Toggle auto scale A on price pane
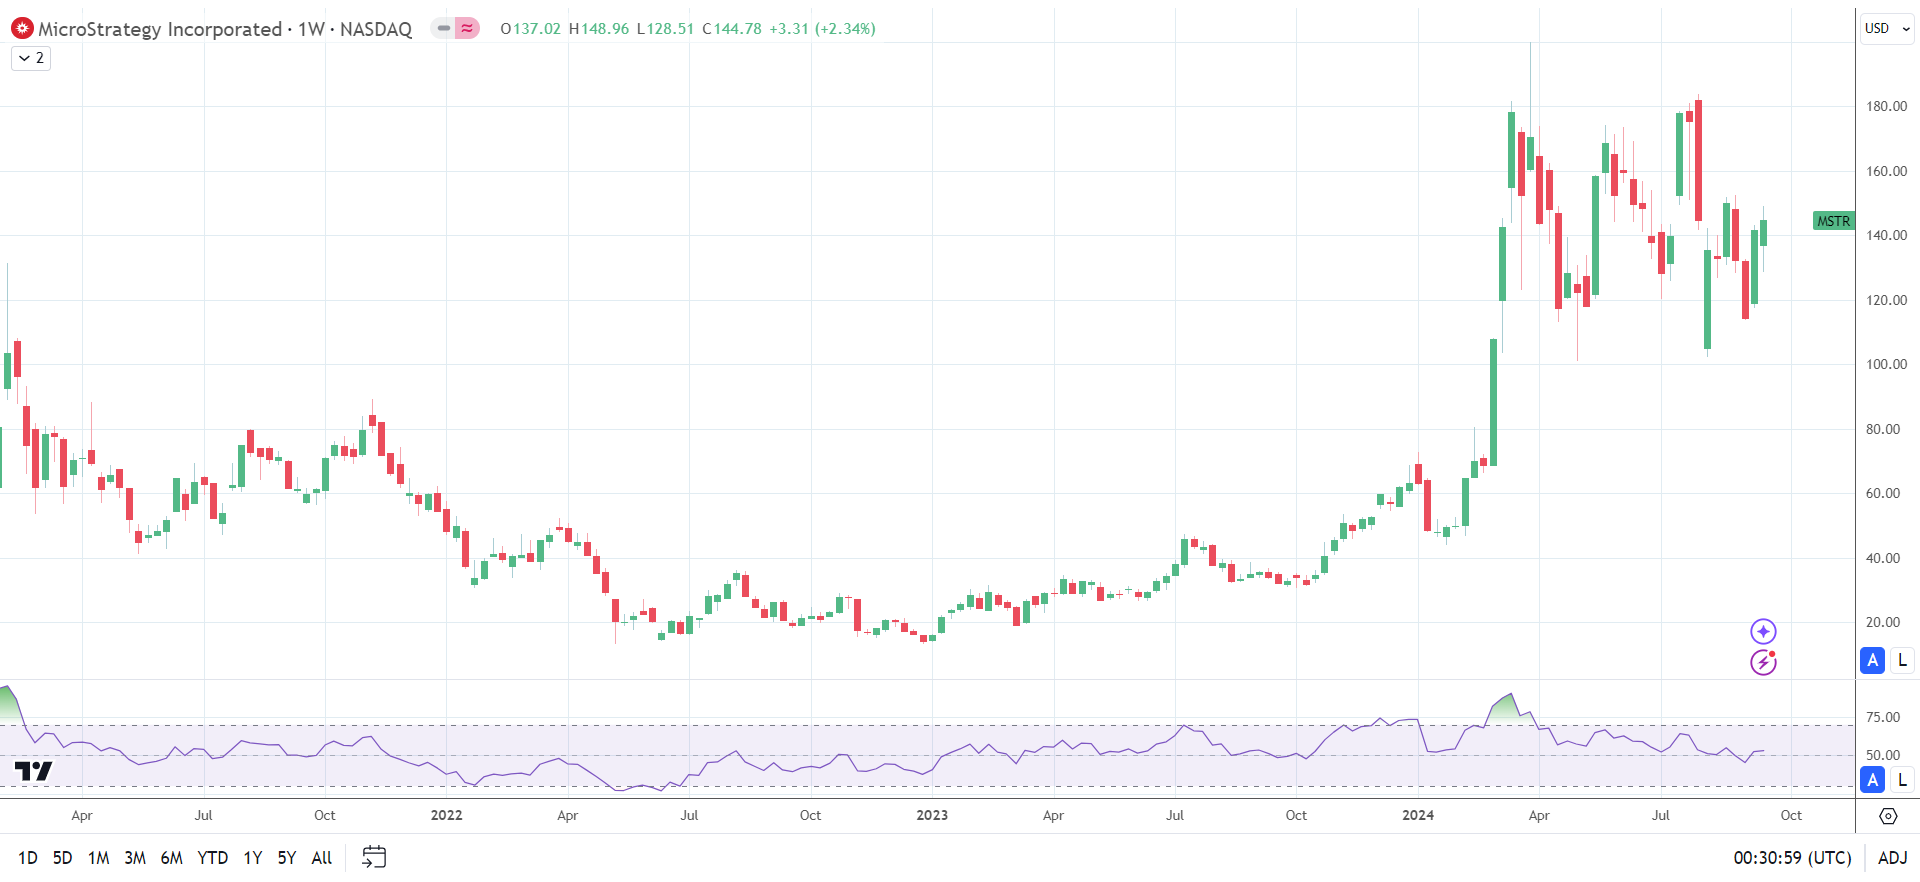1920x882 pixels. (x=1873, y=660)
